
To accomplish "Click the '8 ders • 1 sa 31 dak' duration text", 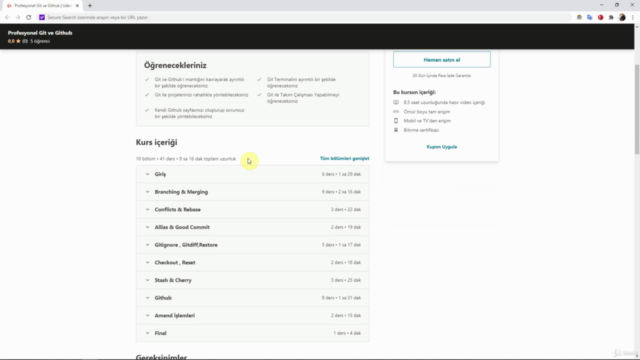I will tap(341, 298).
